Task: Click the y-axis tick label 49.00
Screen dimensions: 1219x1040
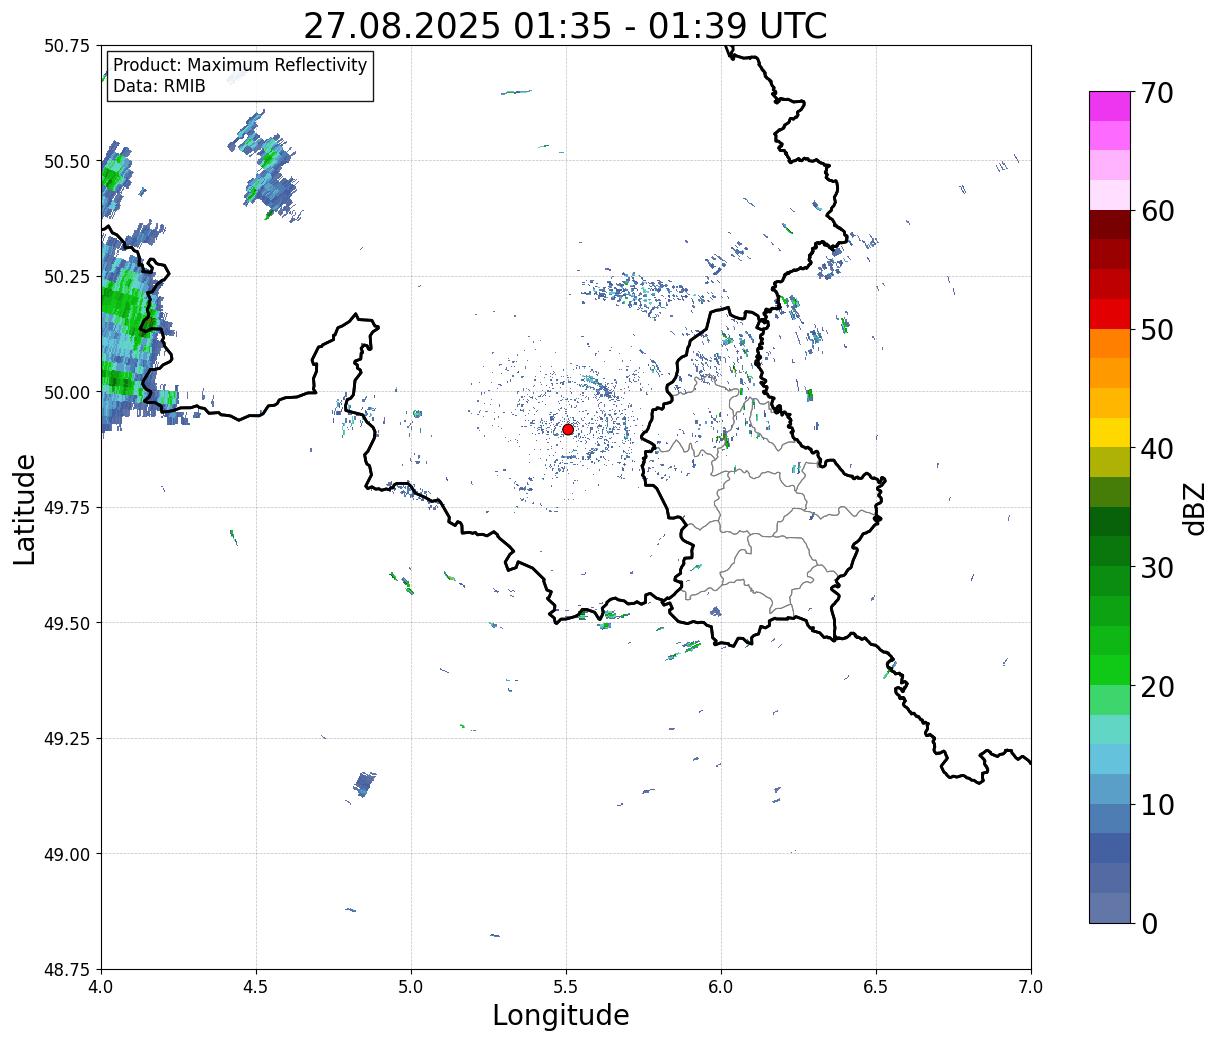Action: click(67, 854)
